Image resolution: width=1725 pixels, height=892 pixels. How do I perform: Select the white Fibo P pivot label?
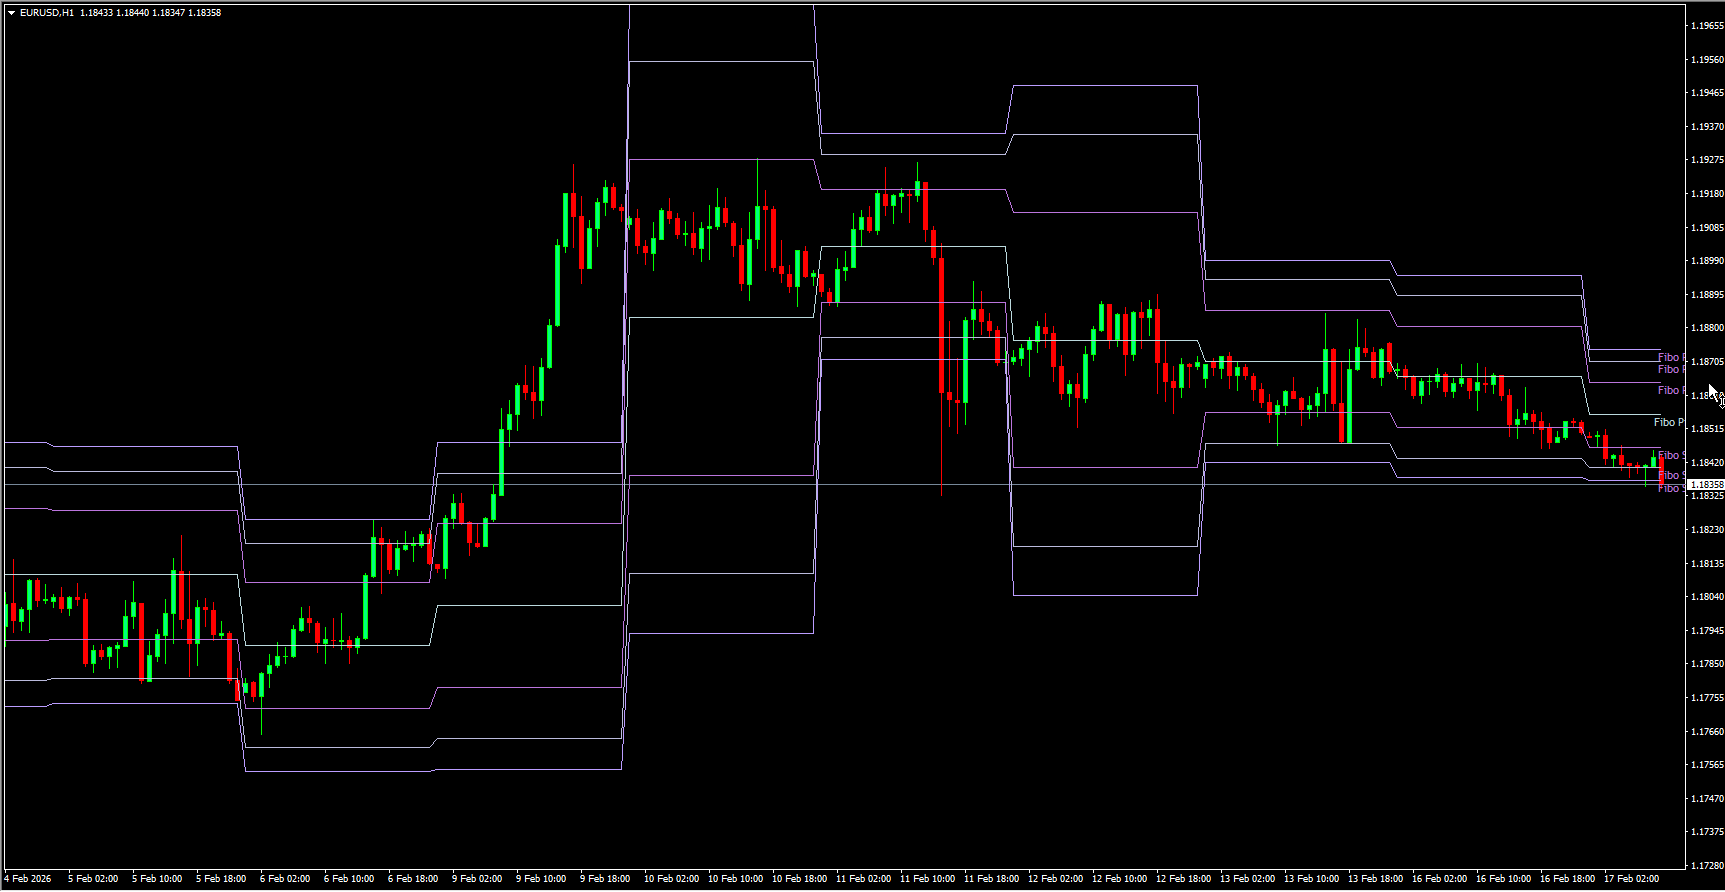tap(1668, 422)
